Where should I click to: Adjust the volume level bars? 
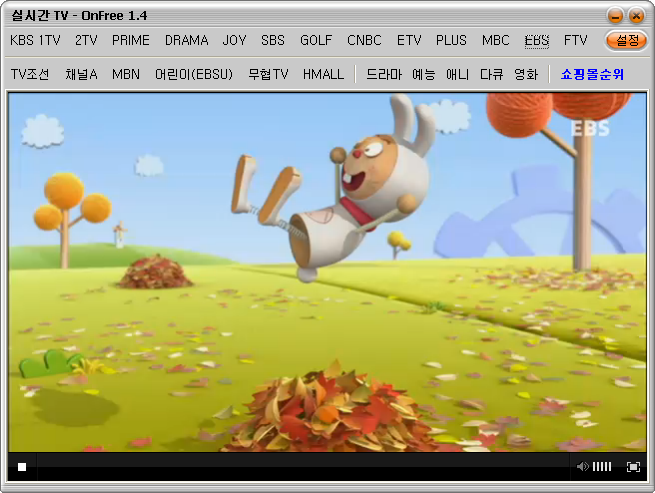(x=602, y=466)
